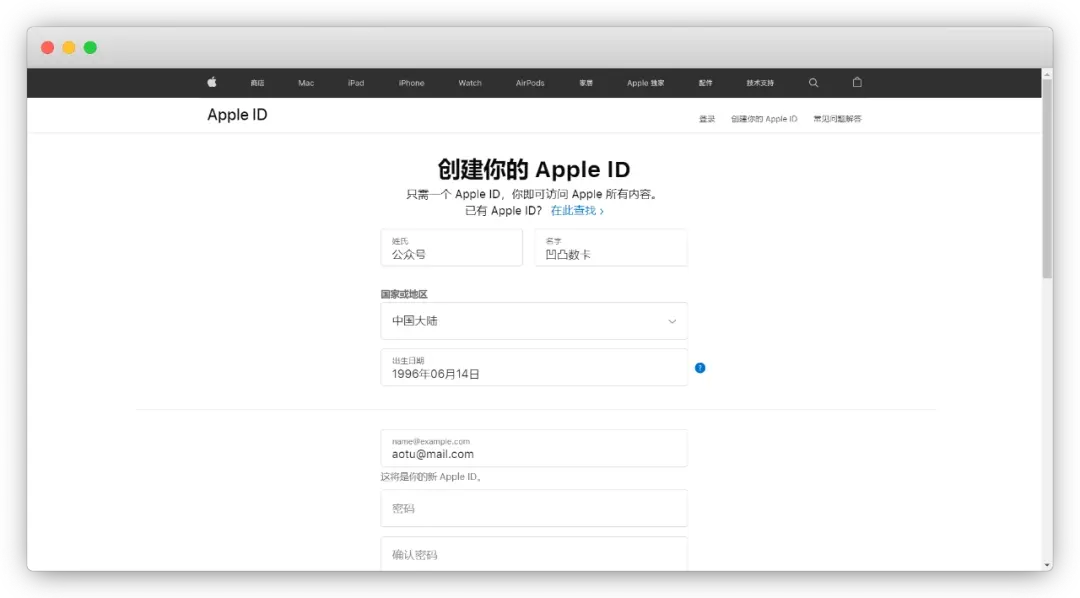The width and height of the screenshot is (1080, 598).
Task: Select iPad in the navigation bar
Action: [356, 83]
